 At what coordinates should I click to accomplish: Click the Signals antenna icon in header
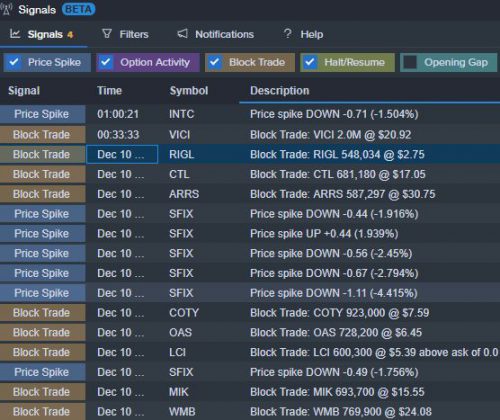click(x=6, y=9)
